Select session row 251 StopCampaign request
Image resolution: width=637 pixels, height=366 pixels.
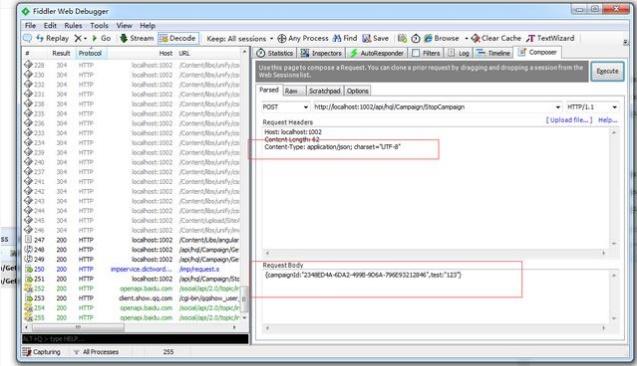[x=132, y=279]
